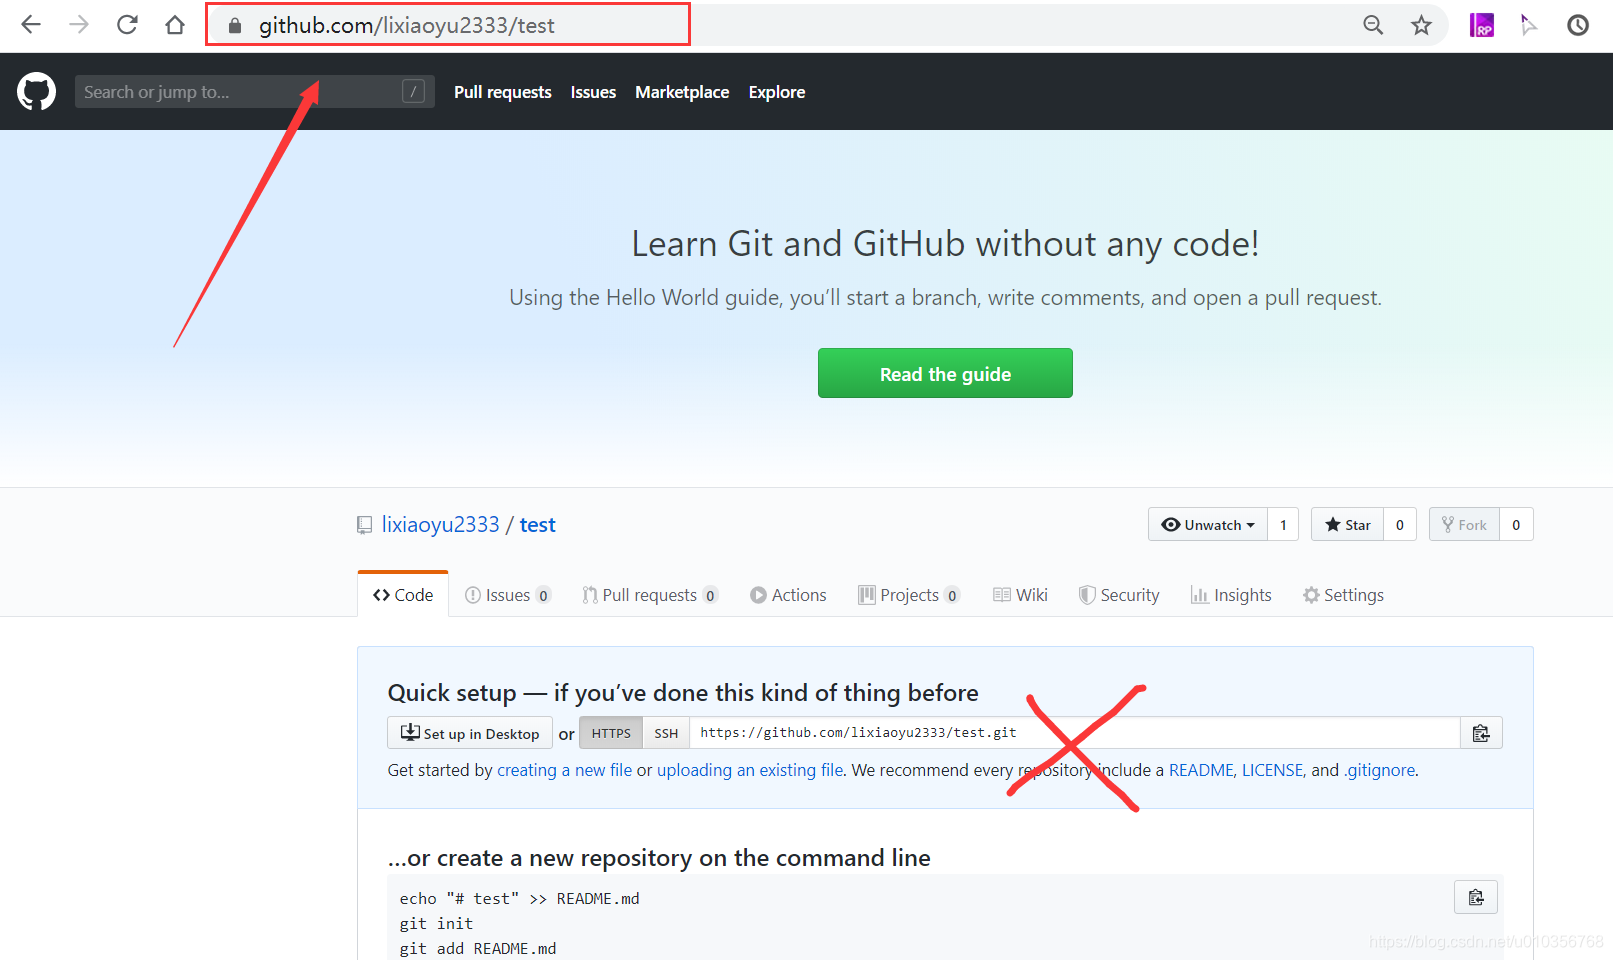This screenshot has height=960, width=1613.
Task: Click the Fork button
Action: tap(1464, 524)
